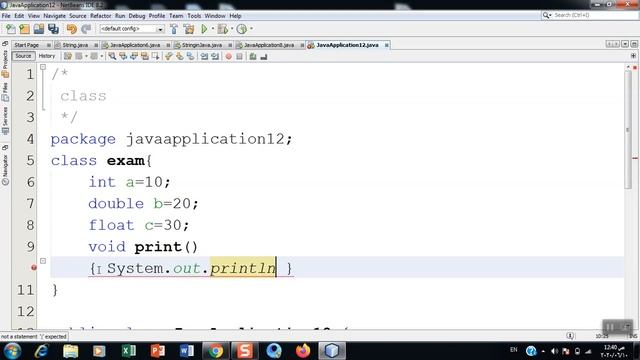This screenshot has height=360, width=640.
Task: Click the Build Project hammer icon
Action: (174, 29)
